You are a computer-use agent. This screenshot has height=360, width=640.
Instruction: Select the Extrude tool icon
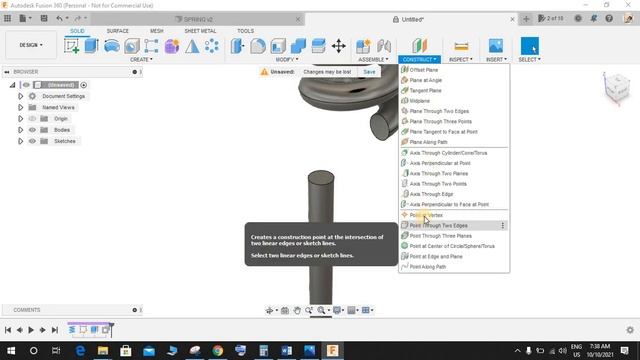(x=91, y=46)
